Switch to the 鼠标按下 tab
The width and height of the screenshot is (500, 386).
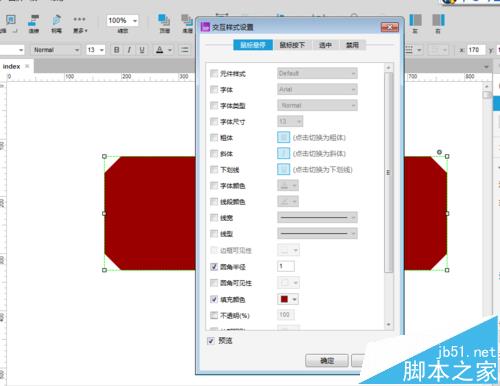tap(292, 45)
